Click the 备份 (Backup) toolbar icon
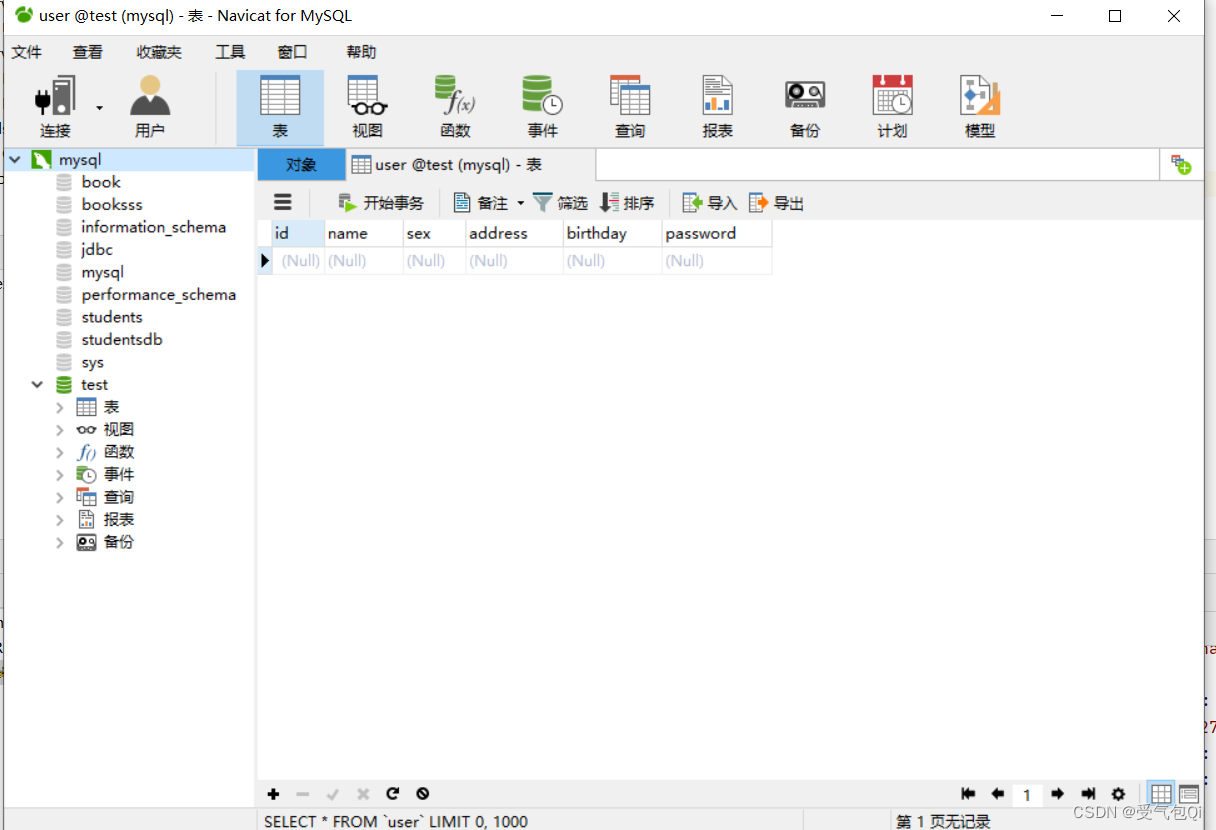The width and height of the screenshot is (1216, 830). coord(804,104)
